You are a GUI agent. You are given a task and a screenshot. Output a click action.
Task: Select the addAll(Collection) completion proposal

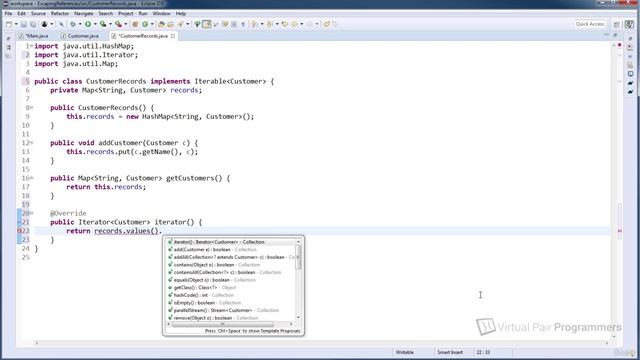pyautogui.click(x=231, y=257)
